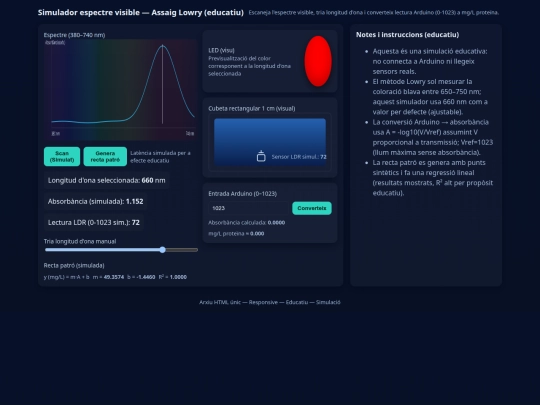Click 'Absorbància (simulada): 1.152' text
The width and height of the screenshot is (540, 405).
pyautogui.click(x=95, y=201)
